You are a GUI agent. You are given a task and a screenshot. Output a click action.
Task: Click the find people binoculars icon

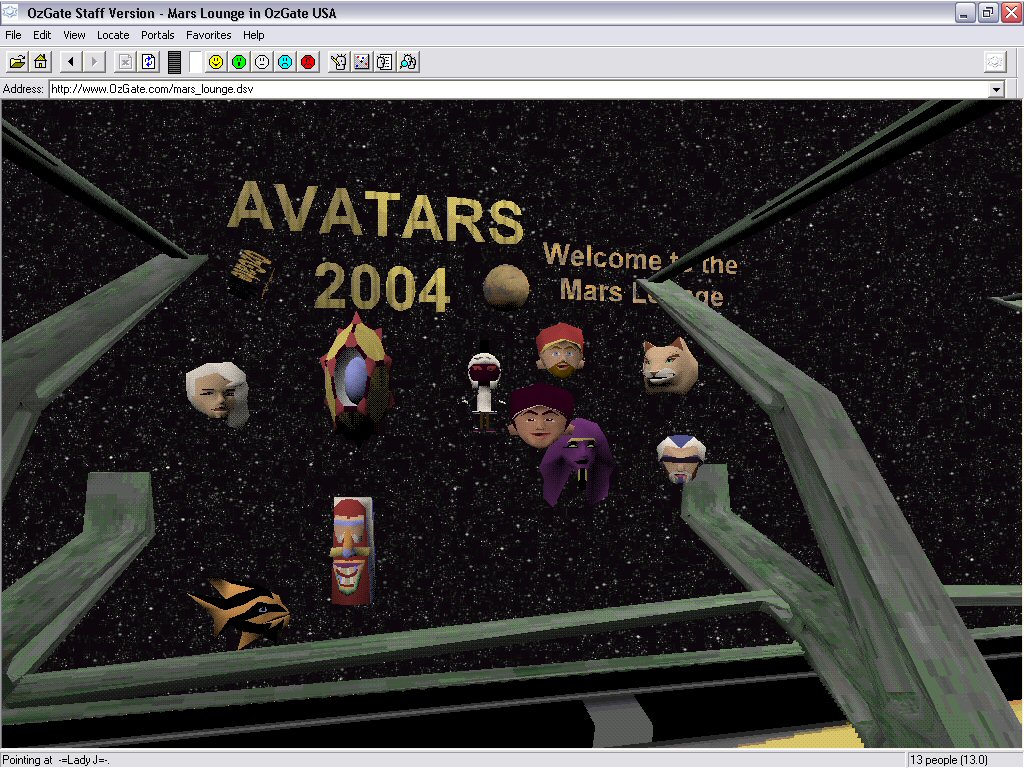click(x=408, y=62)
